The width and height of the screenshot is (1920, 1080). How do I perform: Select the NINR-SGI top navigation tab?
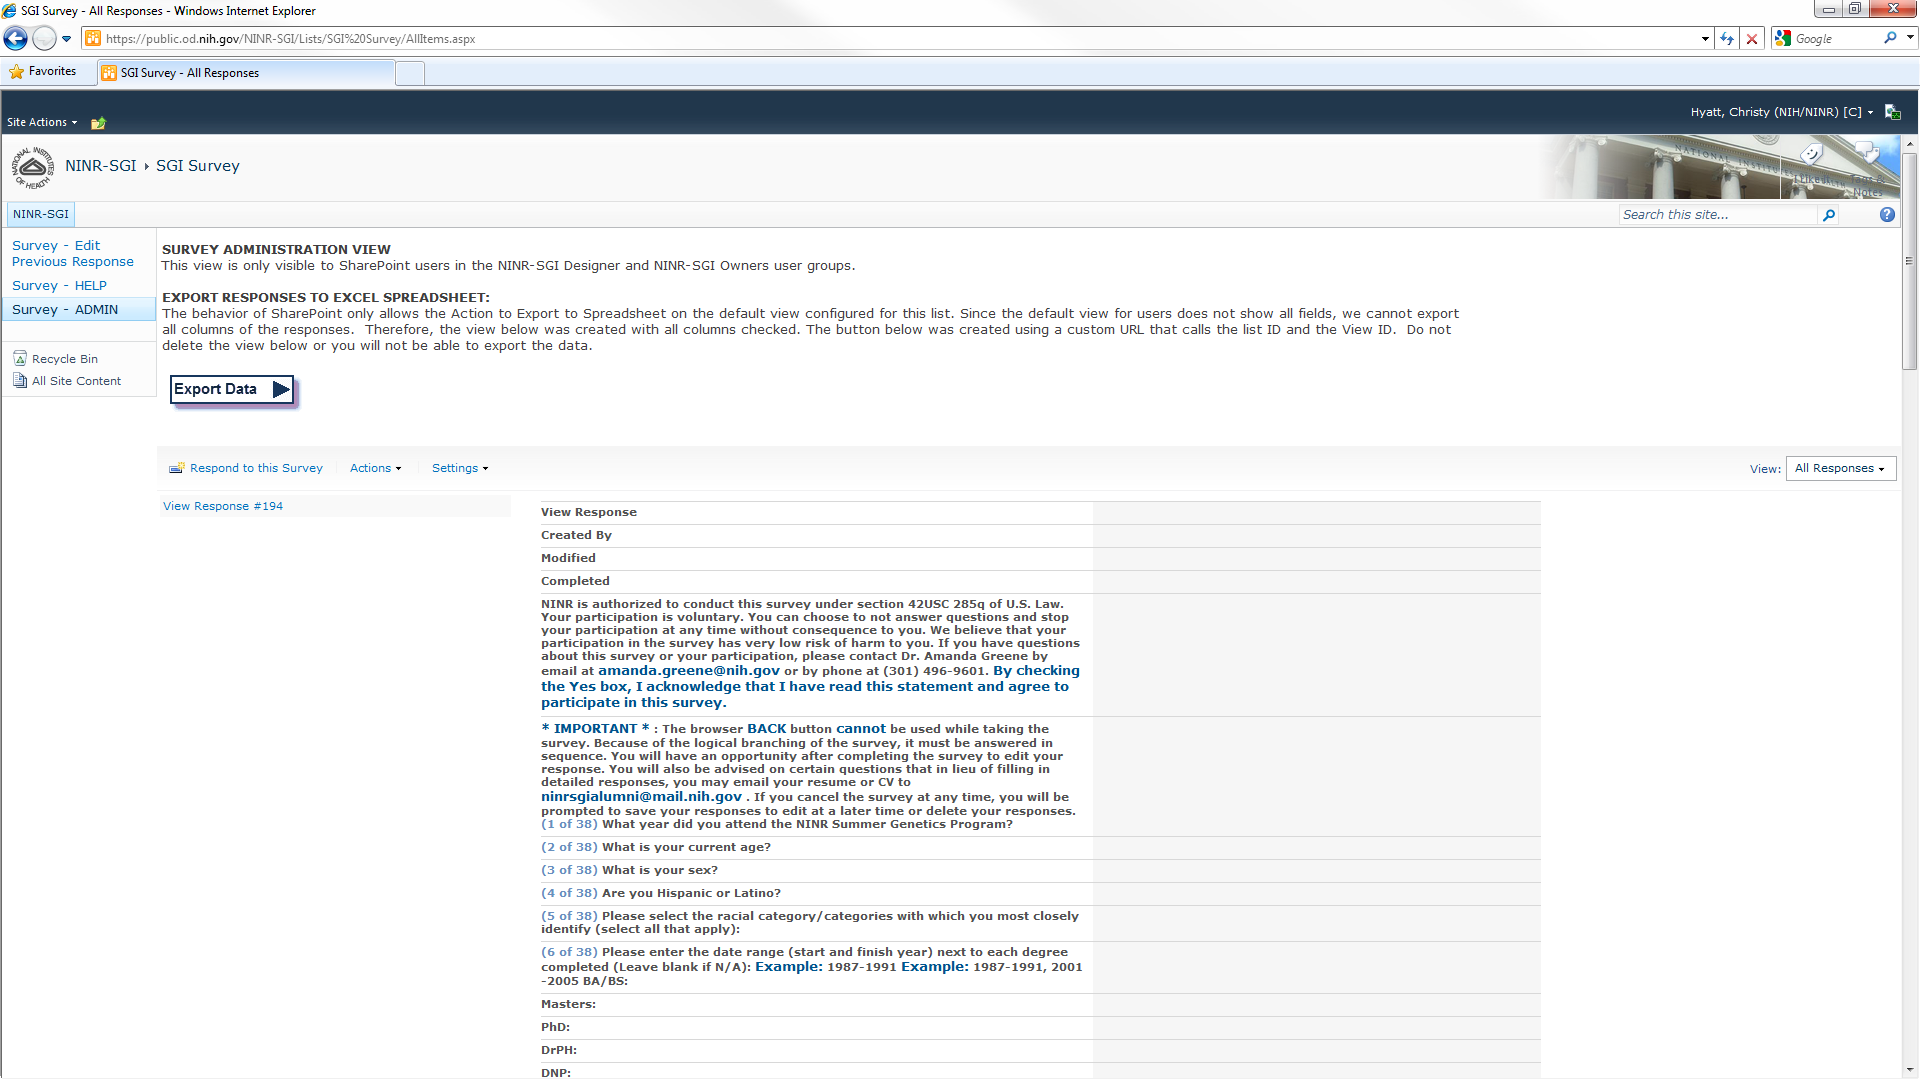[41, 214]
